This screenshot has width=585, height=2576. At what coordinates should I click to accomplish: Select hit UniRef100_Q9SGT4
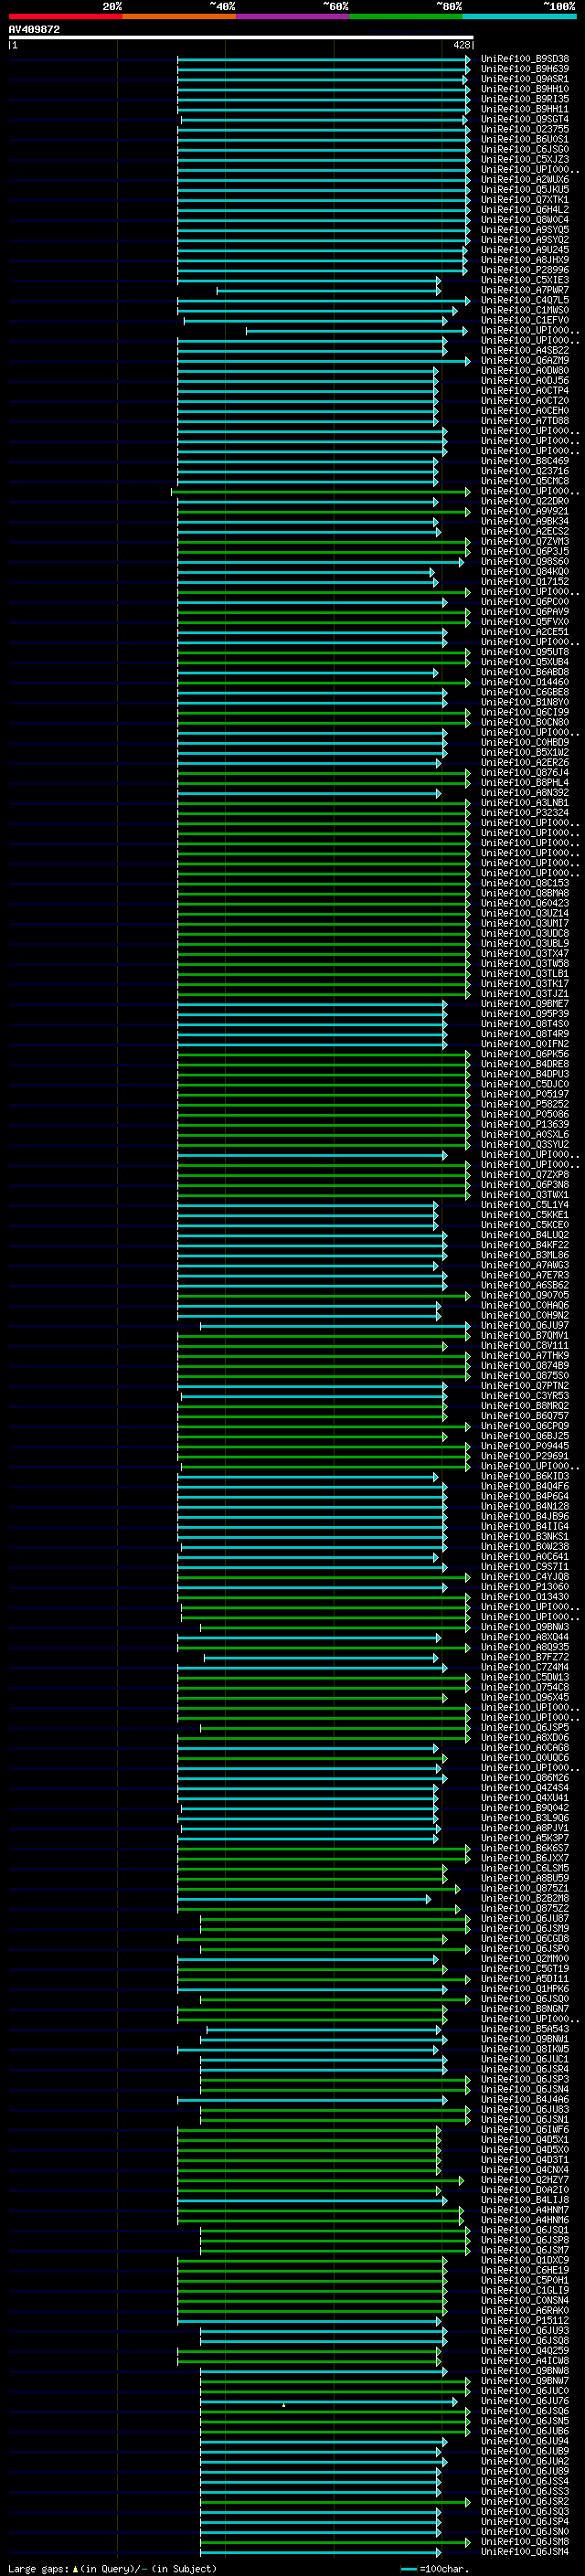(x=525, y=119)
